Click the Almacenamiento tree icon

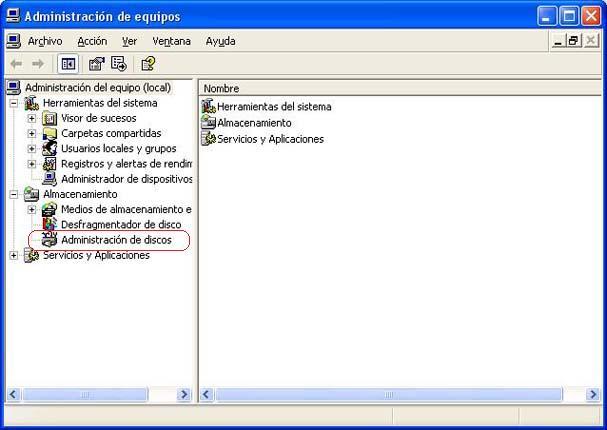(x=31, y=194)
